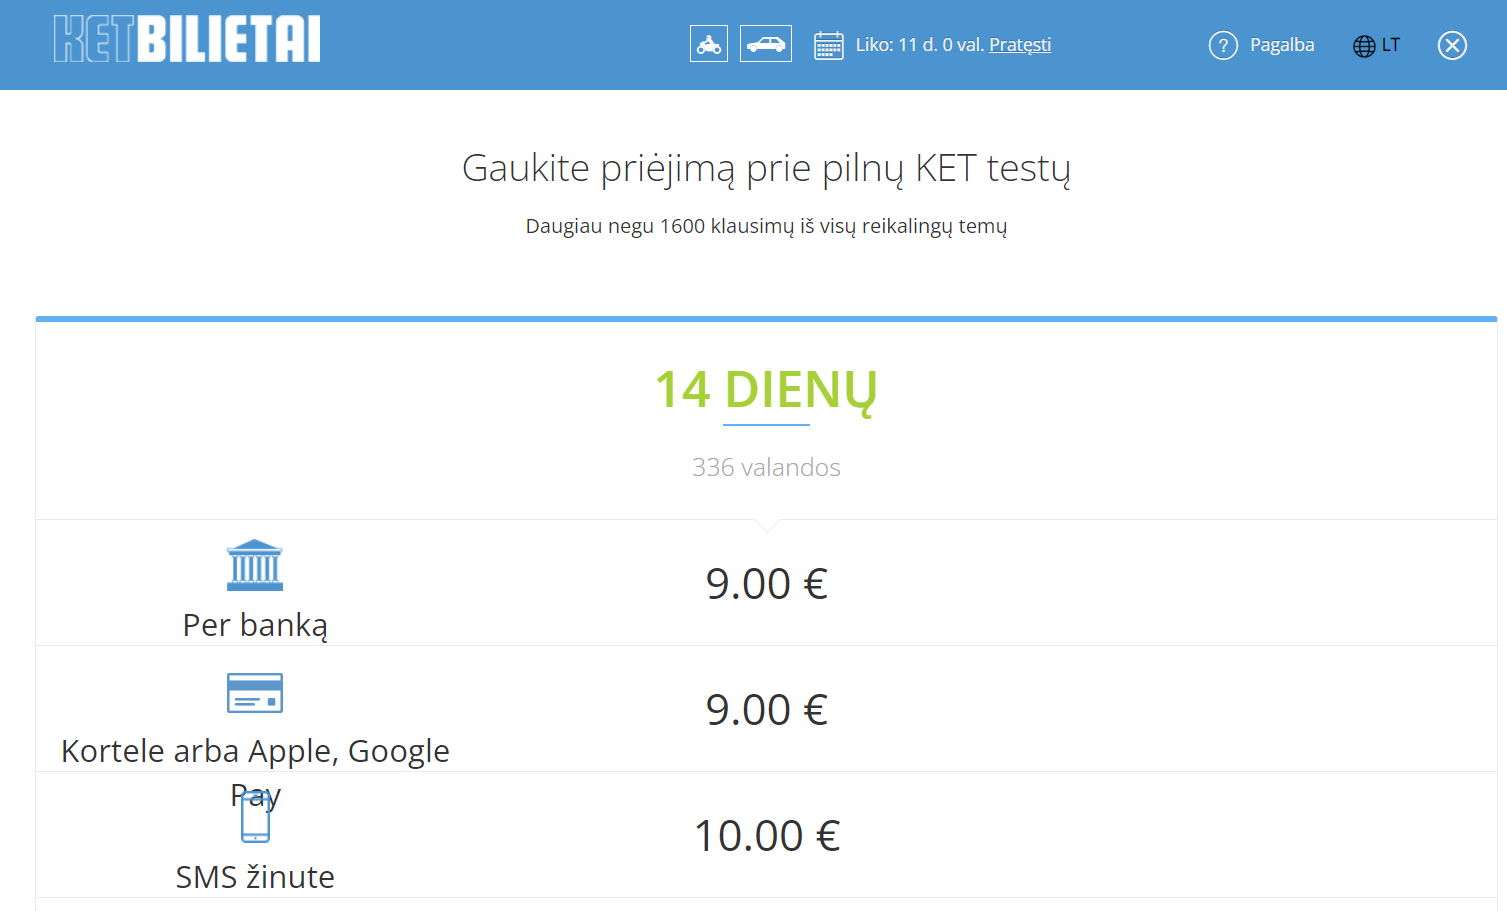Click the bank building icon
Screen dimensions: 1507x911
[255, 565]
